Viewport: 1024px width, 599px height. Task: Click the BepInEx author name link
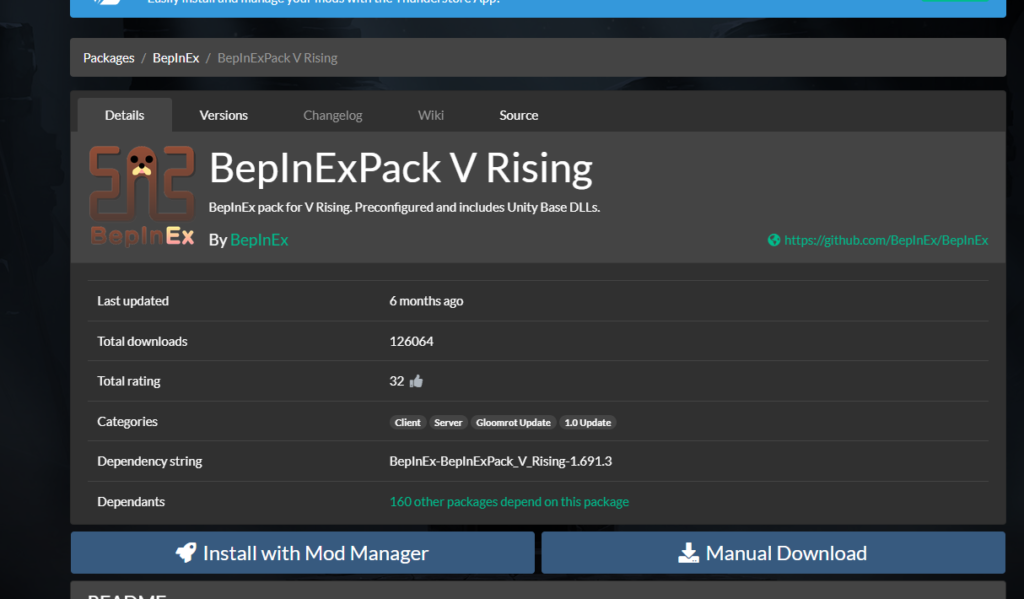tap(259, 240)
